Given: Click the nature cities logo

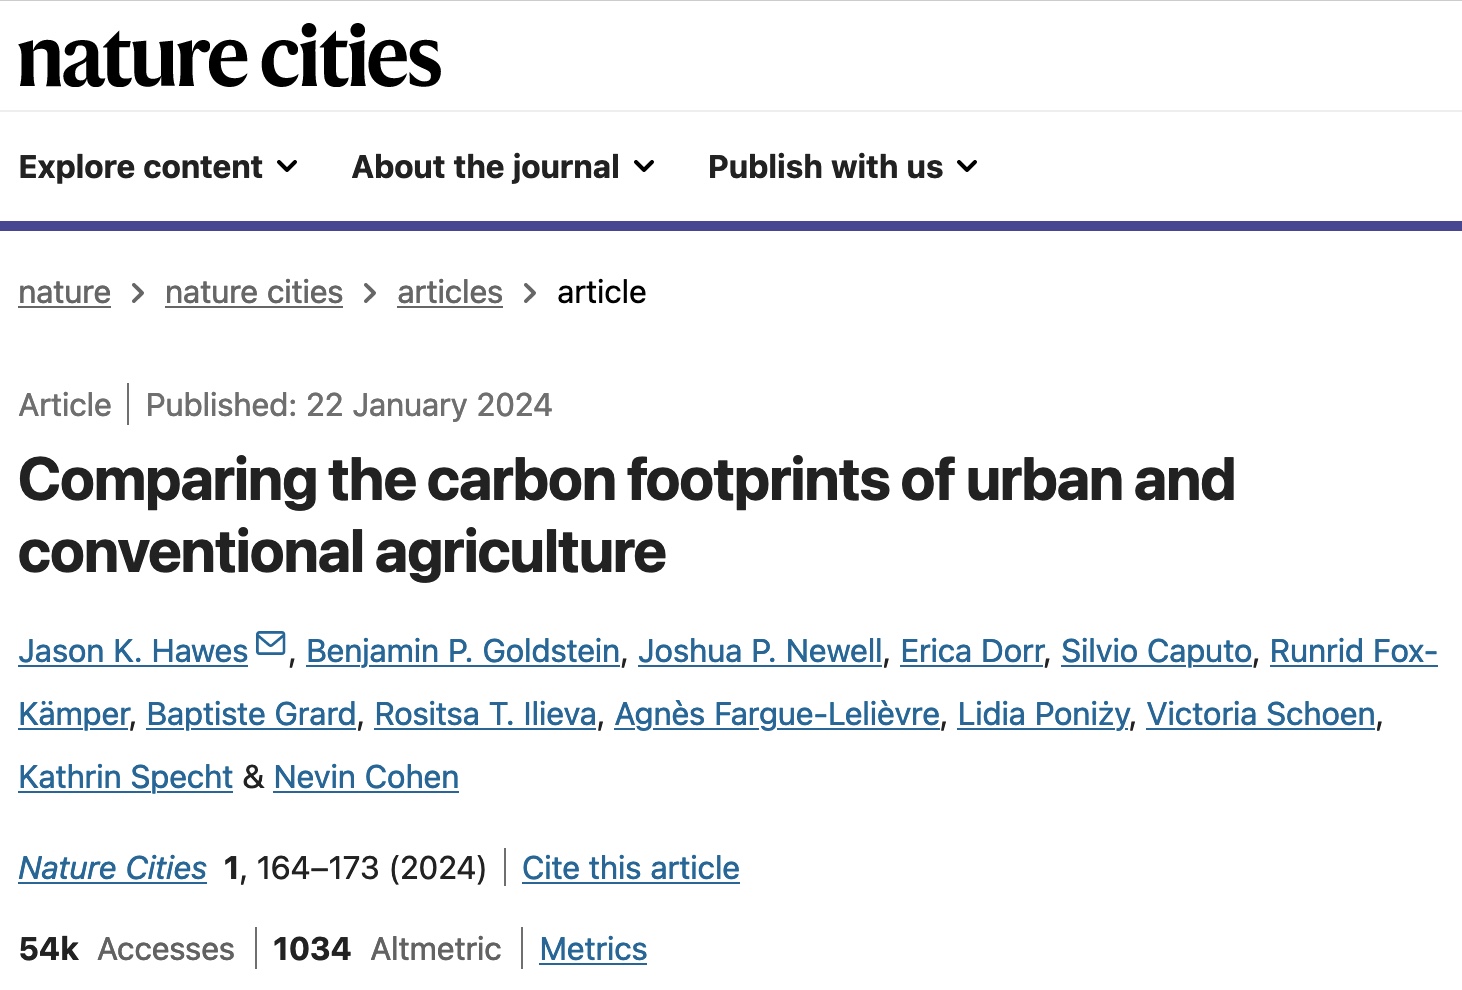Looking at the screenshot, I should [x=230, y=58].
